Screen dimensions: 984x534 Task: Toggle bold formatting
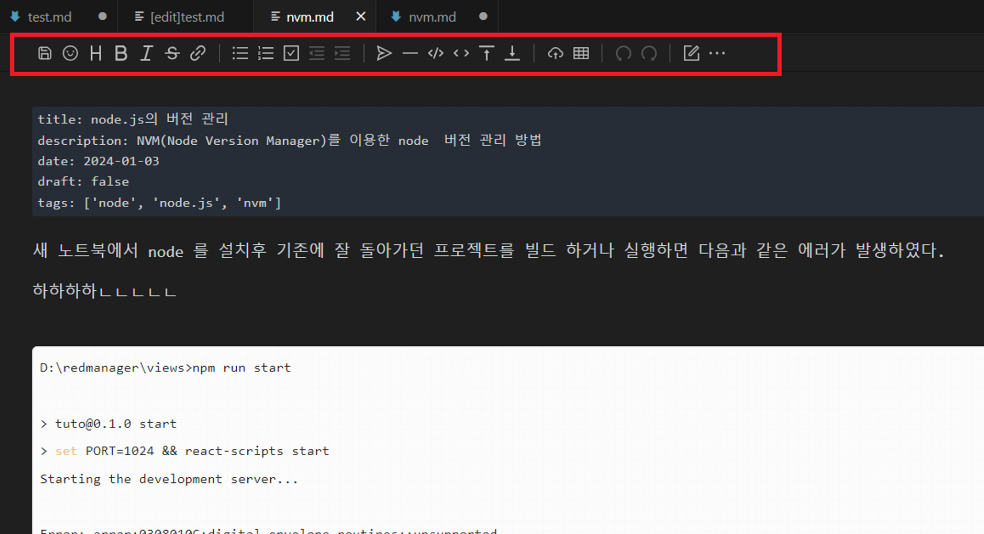[x=121, y=54]
